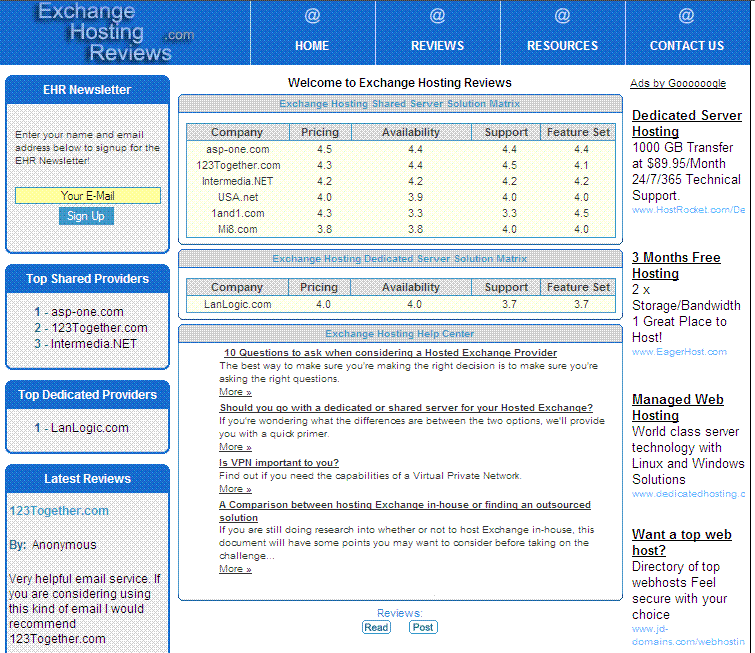Open the CONTACT US navigation item
The height and width of the screenshot is (653, 755).
tap(687, 46)
